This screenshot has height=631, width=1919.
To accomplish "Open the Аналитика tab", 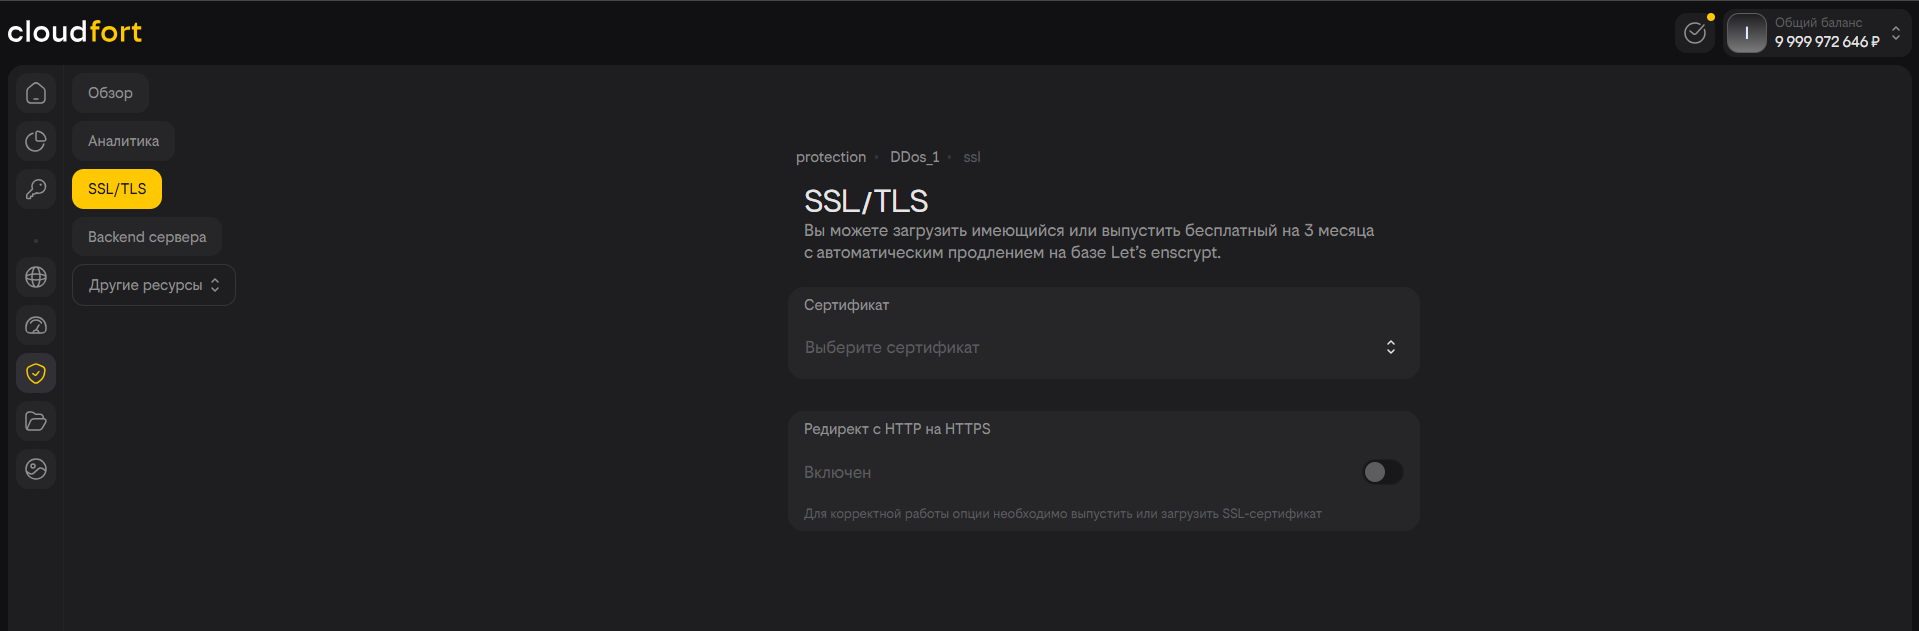I will [x=123, y=141].
